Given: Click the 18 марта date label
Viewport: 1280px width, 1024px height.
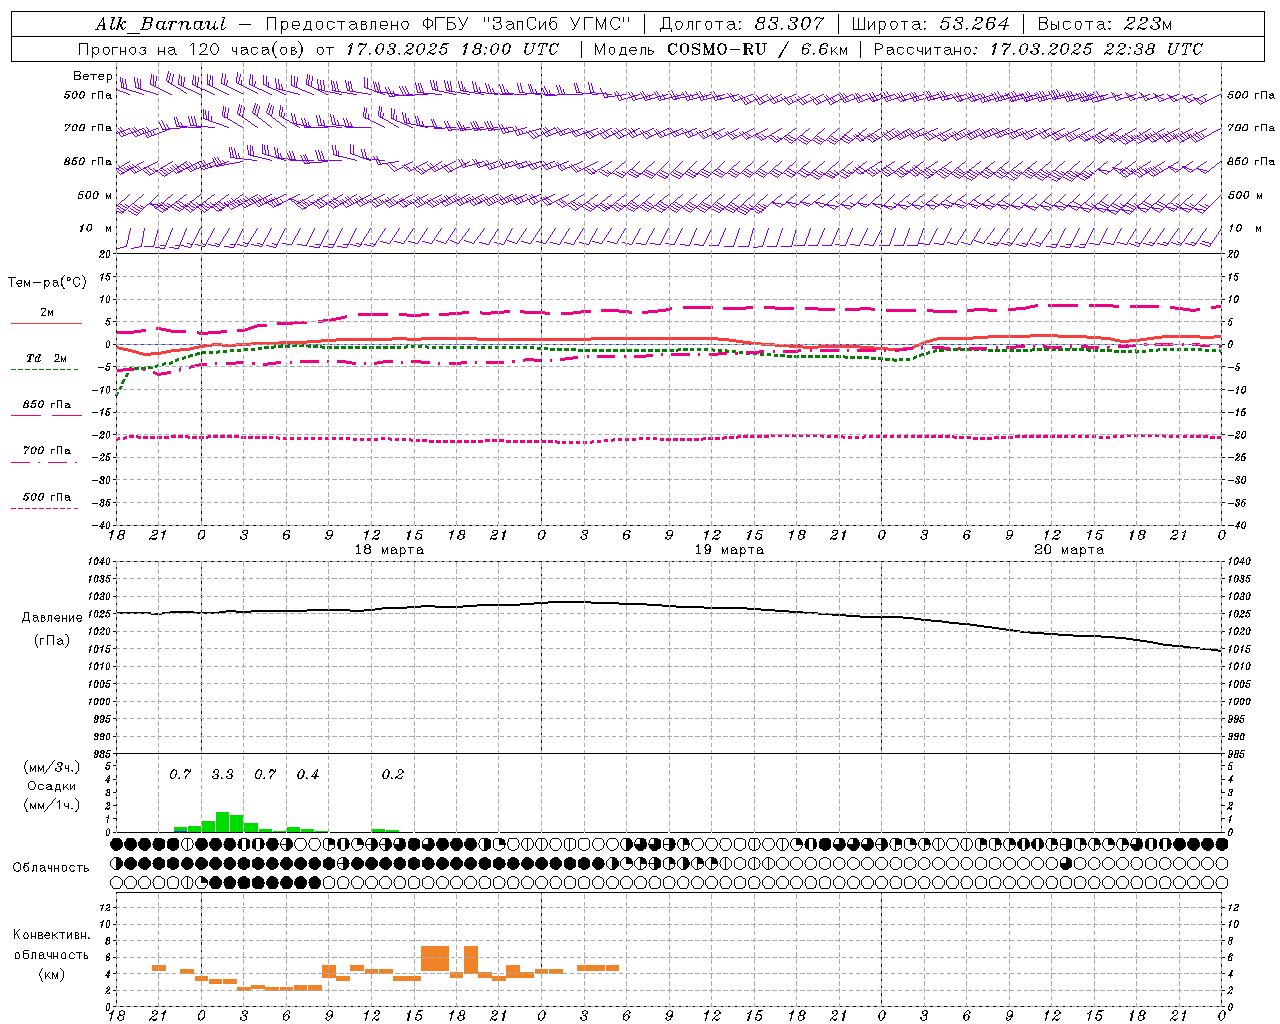Looking at the screenshot, I should click(390, 550).
